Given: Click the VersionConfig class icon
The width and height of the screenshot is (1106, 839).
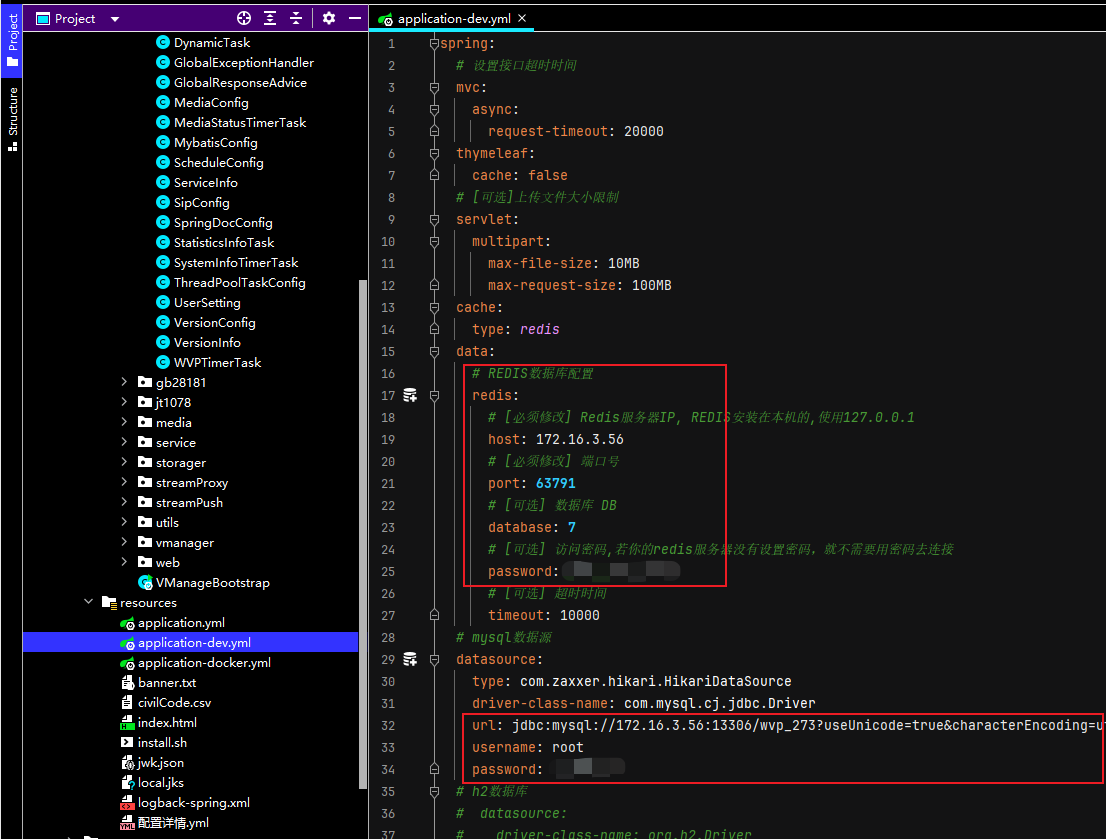Looking at the screenshot, I should coord(163,322).
